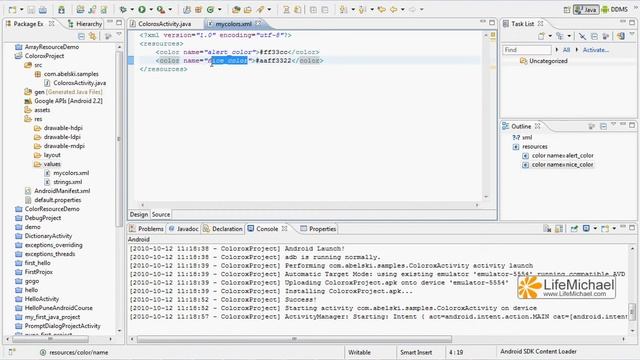Open the Android SDK and AVD Manager icon
Screen dimensions: 640x360
tap(61, 9)
